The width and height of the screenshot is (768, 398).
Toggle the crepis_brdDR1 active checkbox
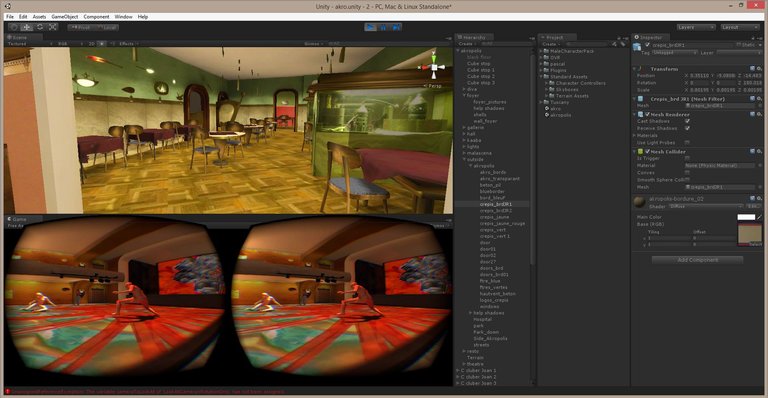[648, 45]
